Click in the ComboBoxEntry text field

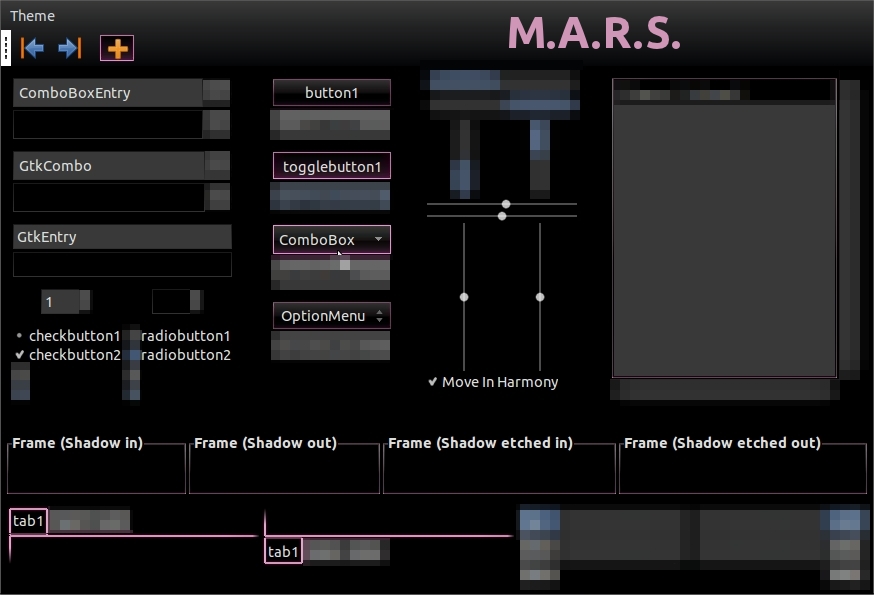[x=108, y=93]
